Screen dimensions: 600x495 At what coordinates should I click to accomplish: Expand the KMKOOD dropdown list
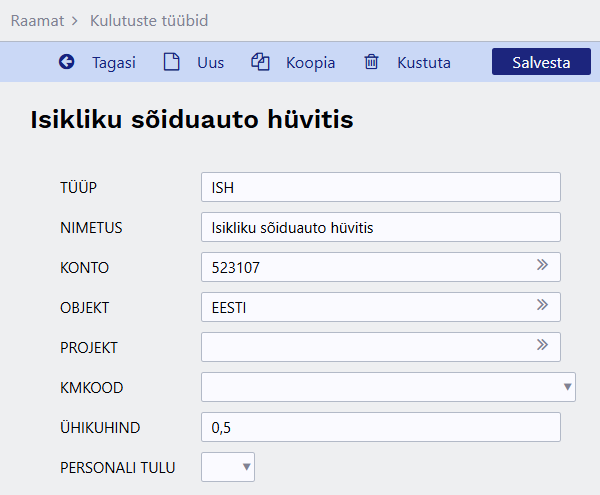click(568, 387)
